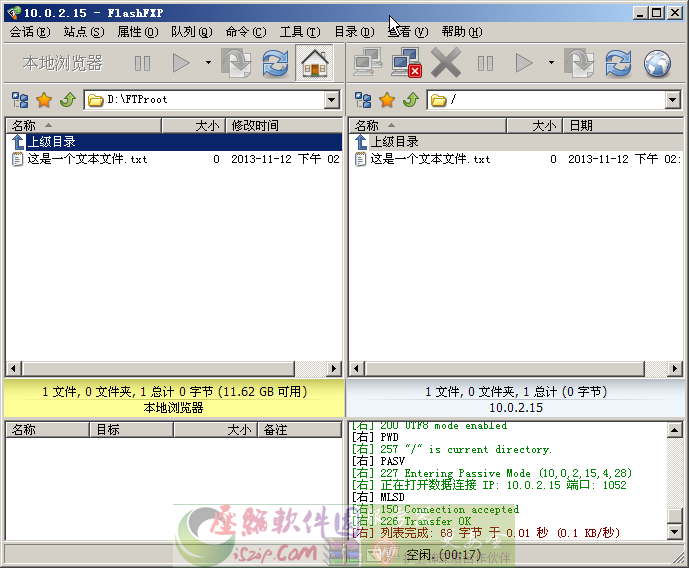Click the local pane transfer play button

tap(181, 63)
